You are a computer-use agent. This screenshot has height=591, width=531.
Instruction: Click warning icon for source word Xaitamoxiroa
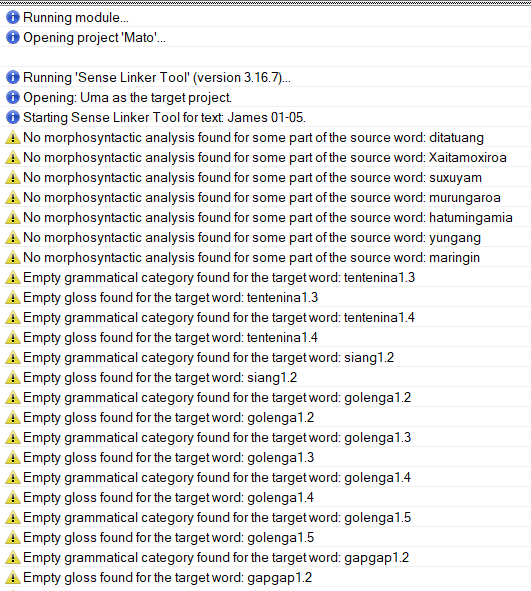[x=13, y=158]
